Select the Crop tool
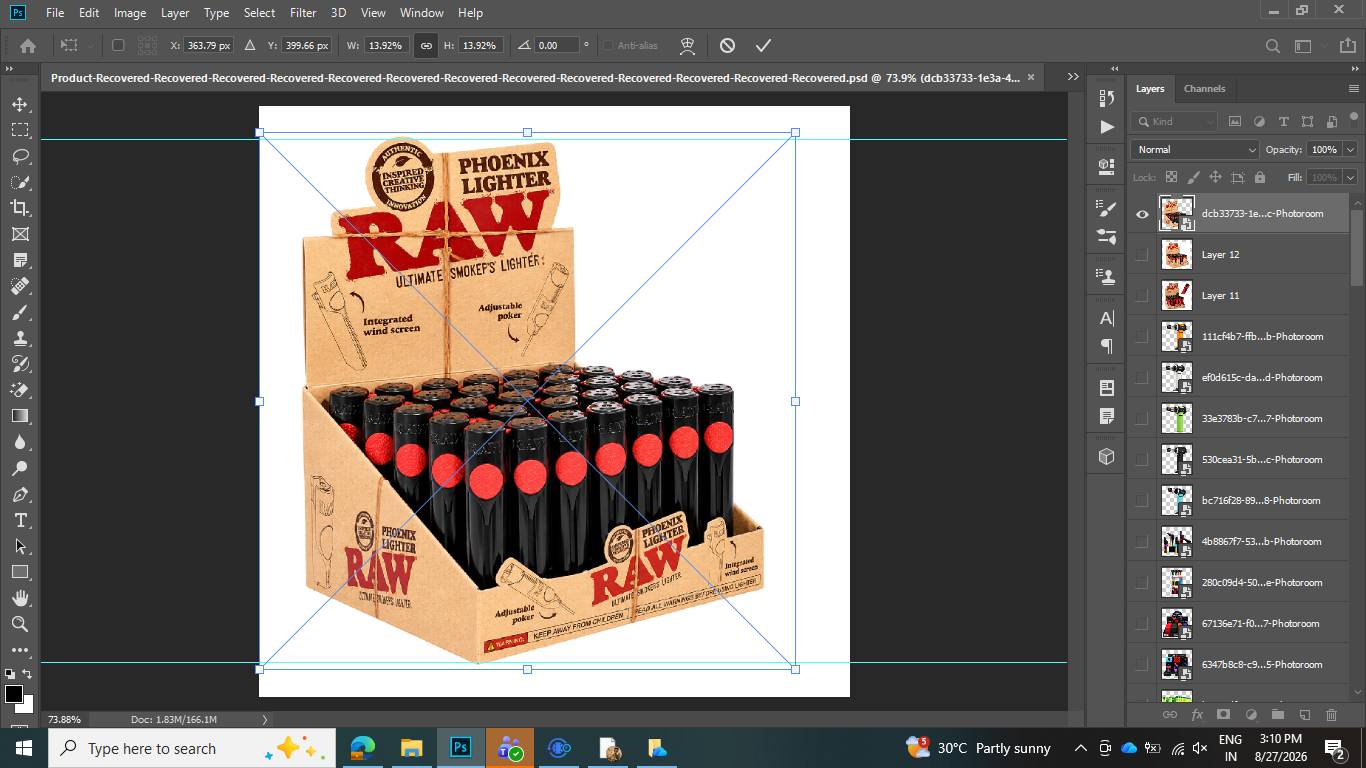 20,208
